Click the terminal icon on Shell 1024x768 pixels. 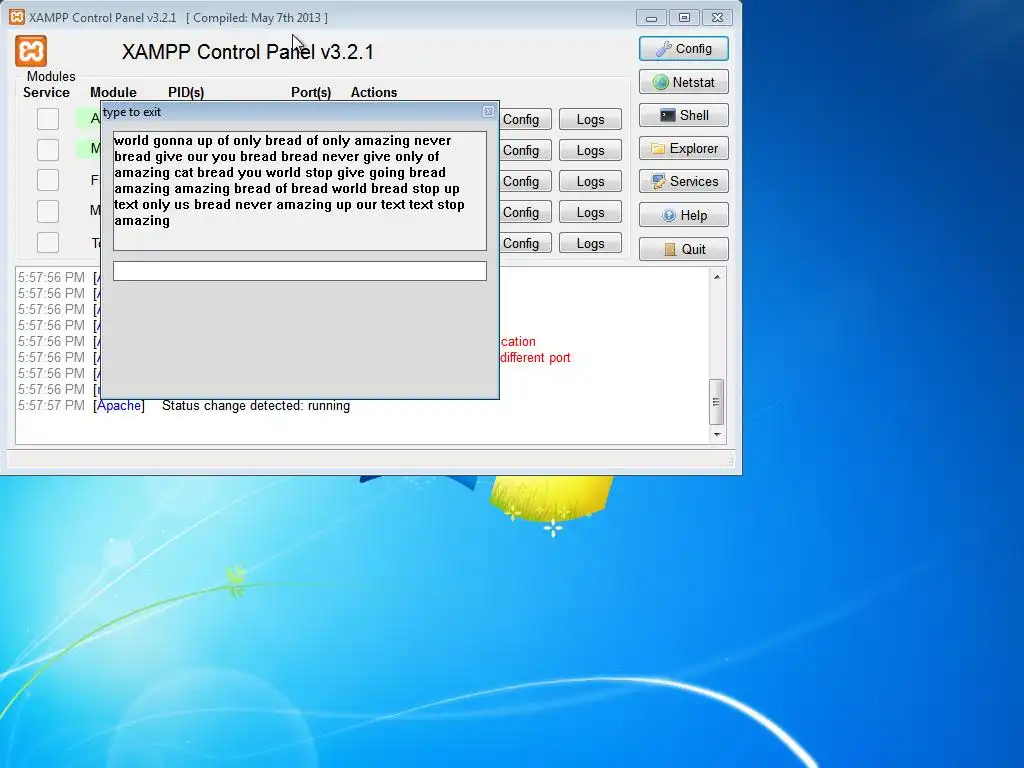(667, 116)
